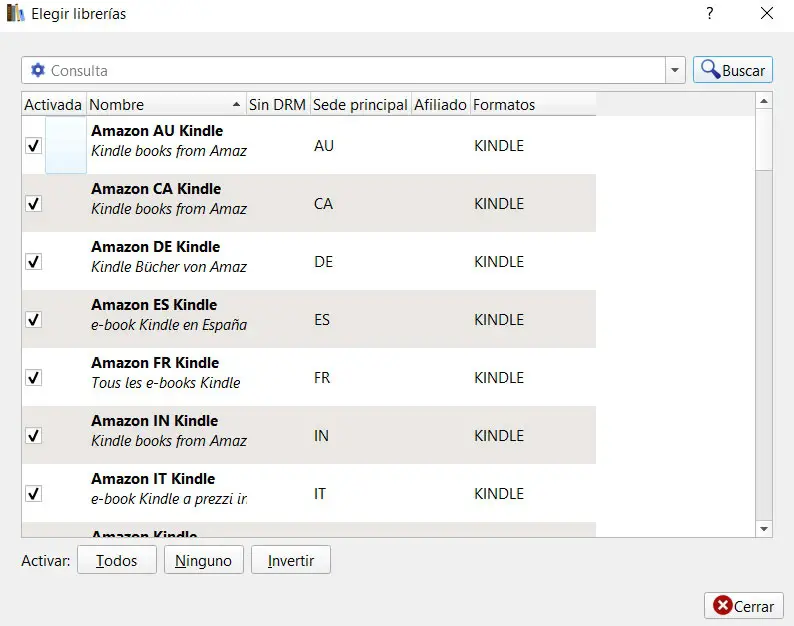Click the Nombre column sort arrow
Screen dimensions: 794x626
[236, 104]
